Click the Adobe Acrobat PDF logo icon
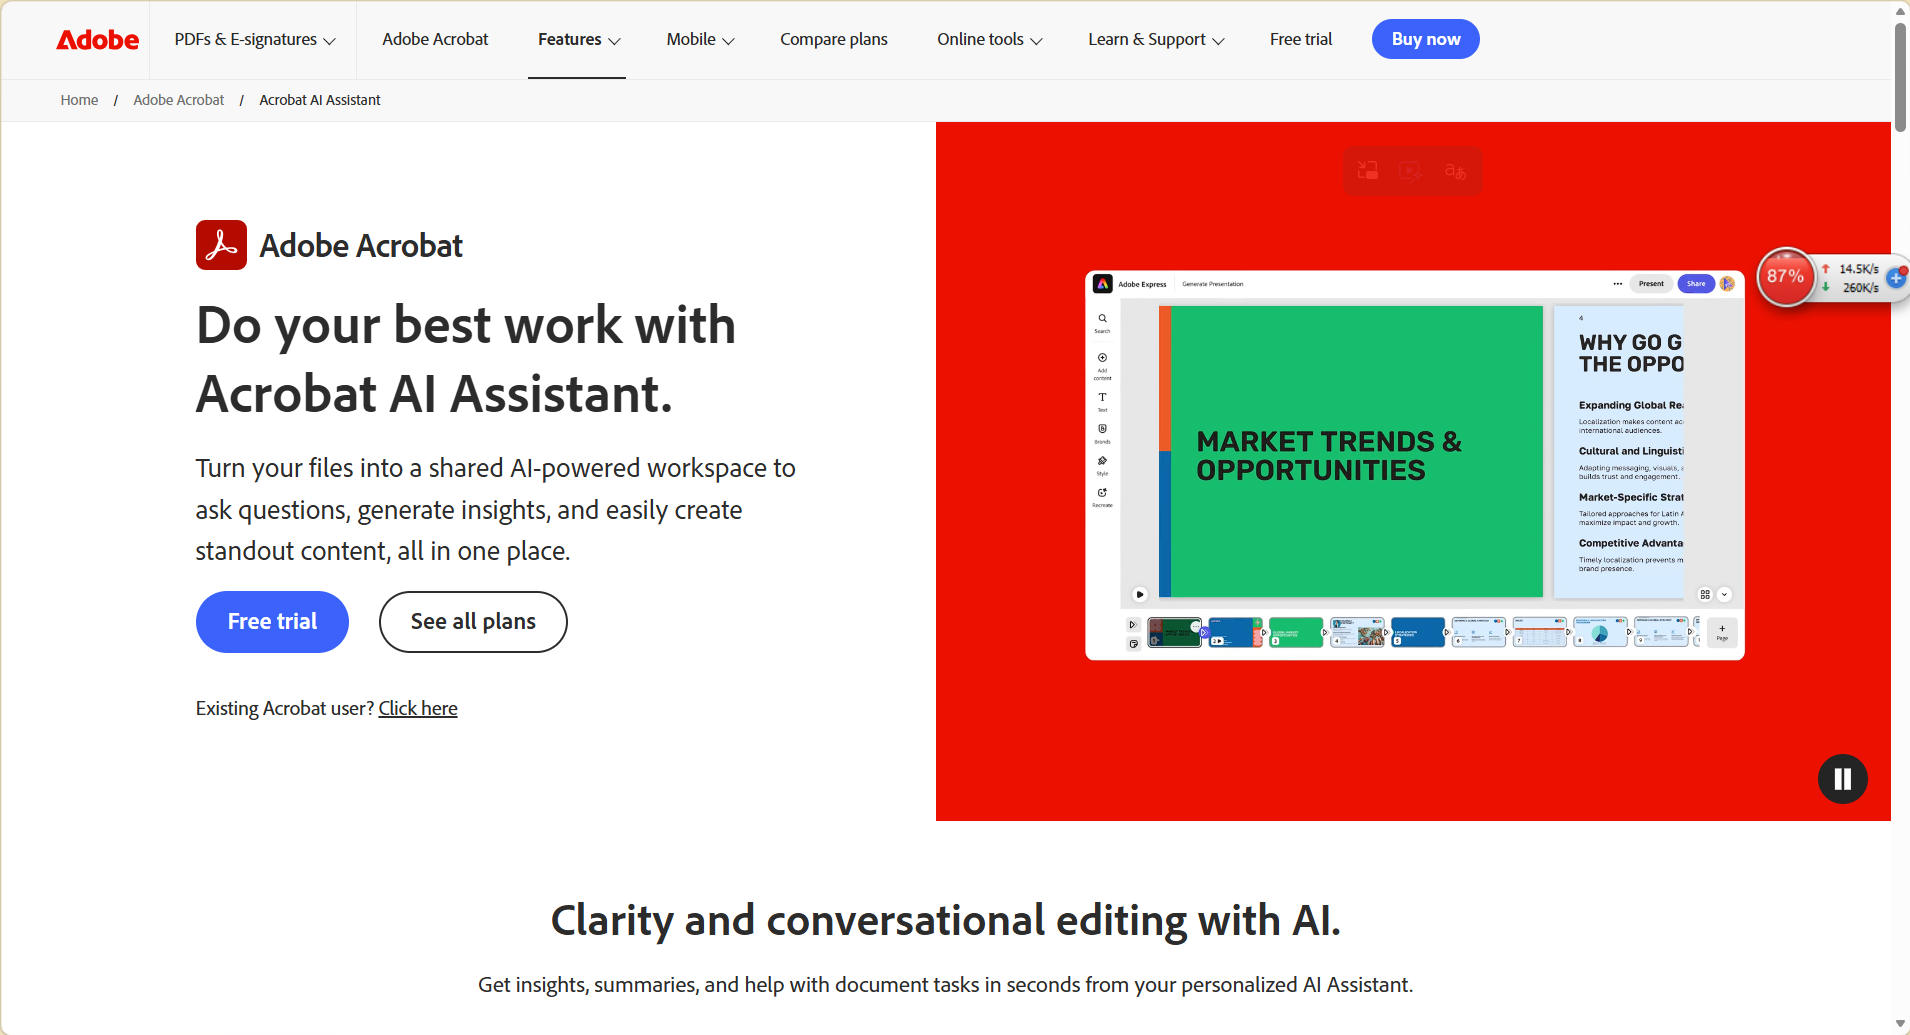Screen dimensions: 1910x1035 (221, 245)
